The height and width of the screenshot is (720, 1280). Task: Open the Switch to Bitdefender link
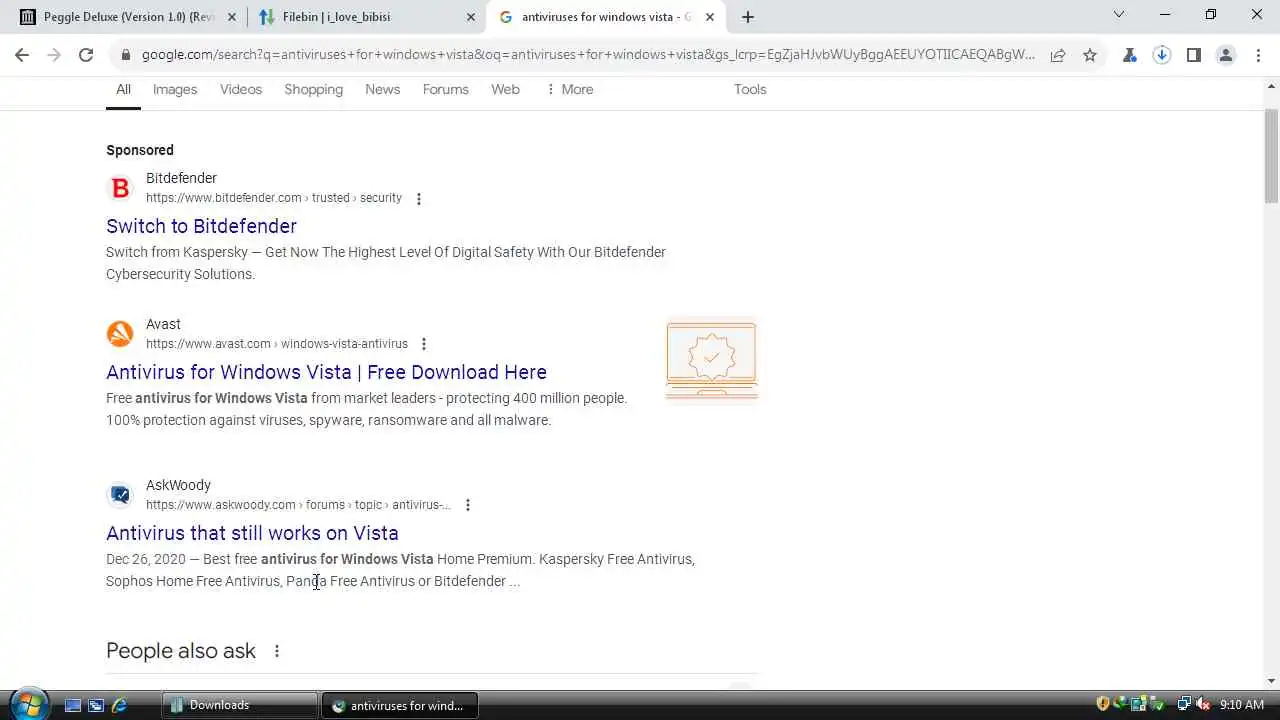coord(201,226)
